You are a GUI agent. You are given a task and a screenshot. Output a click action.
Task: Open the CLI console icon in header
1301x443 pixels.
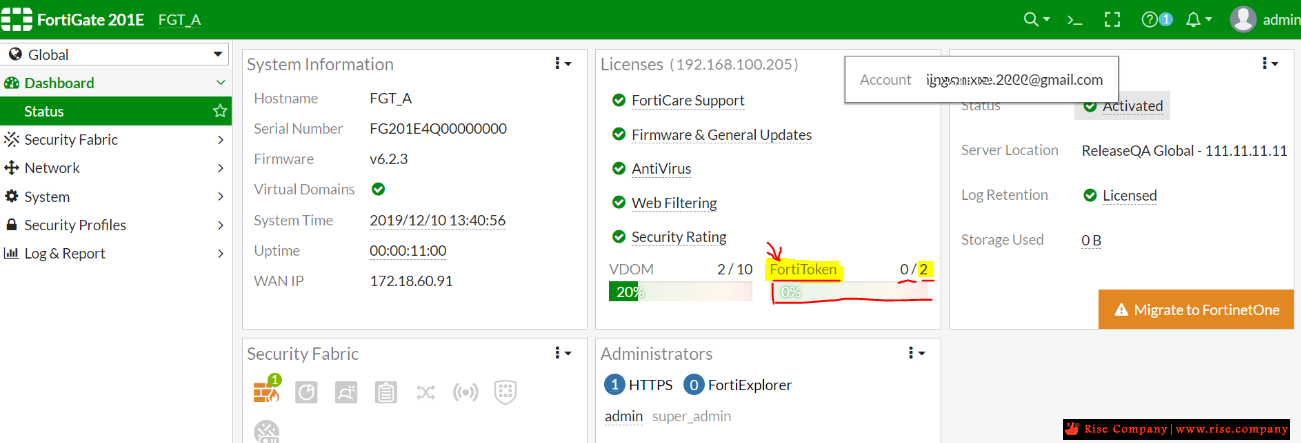[1075, 19]
